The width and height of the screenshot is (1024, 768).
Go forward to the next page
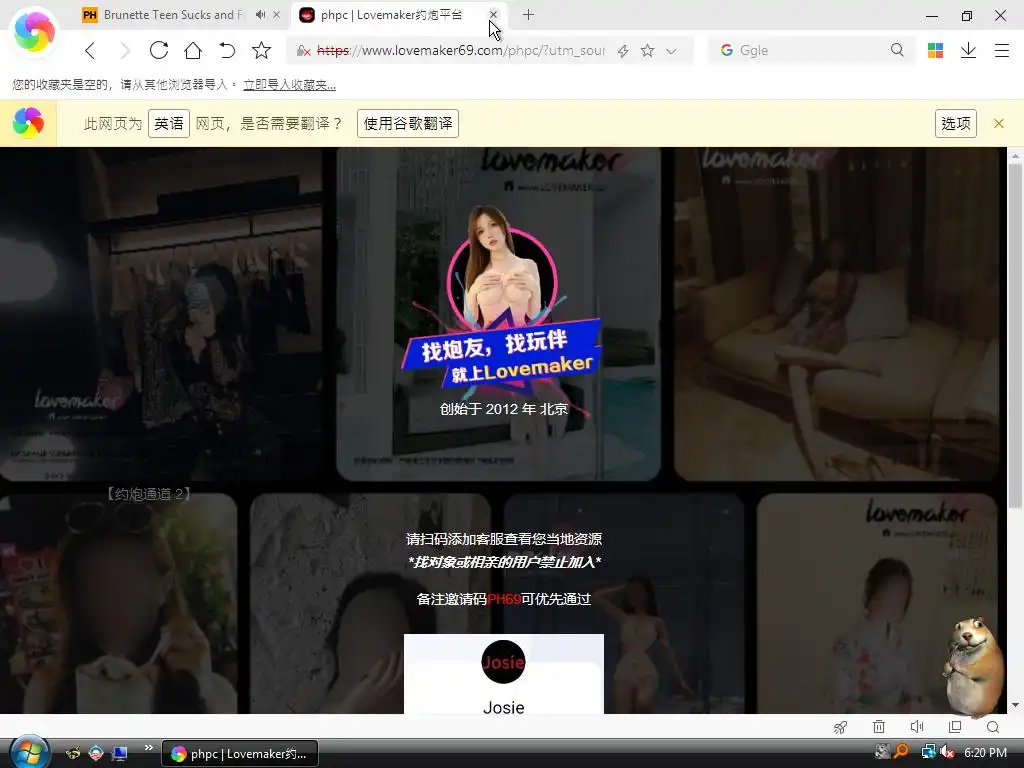pyautogui.click(x=125, y=50)
